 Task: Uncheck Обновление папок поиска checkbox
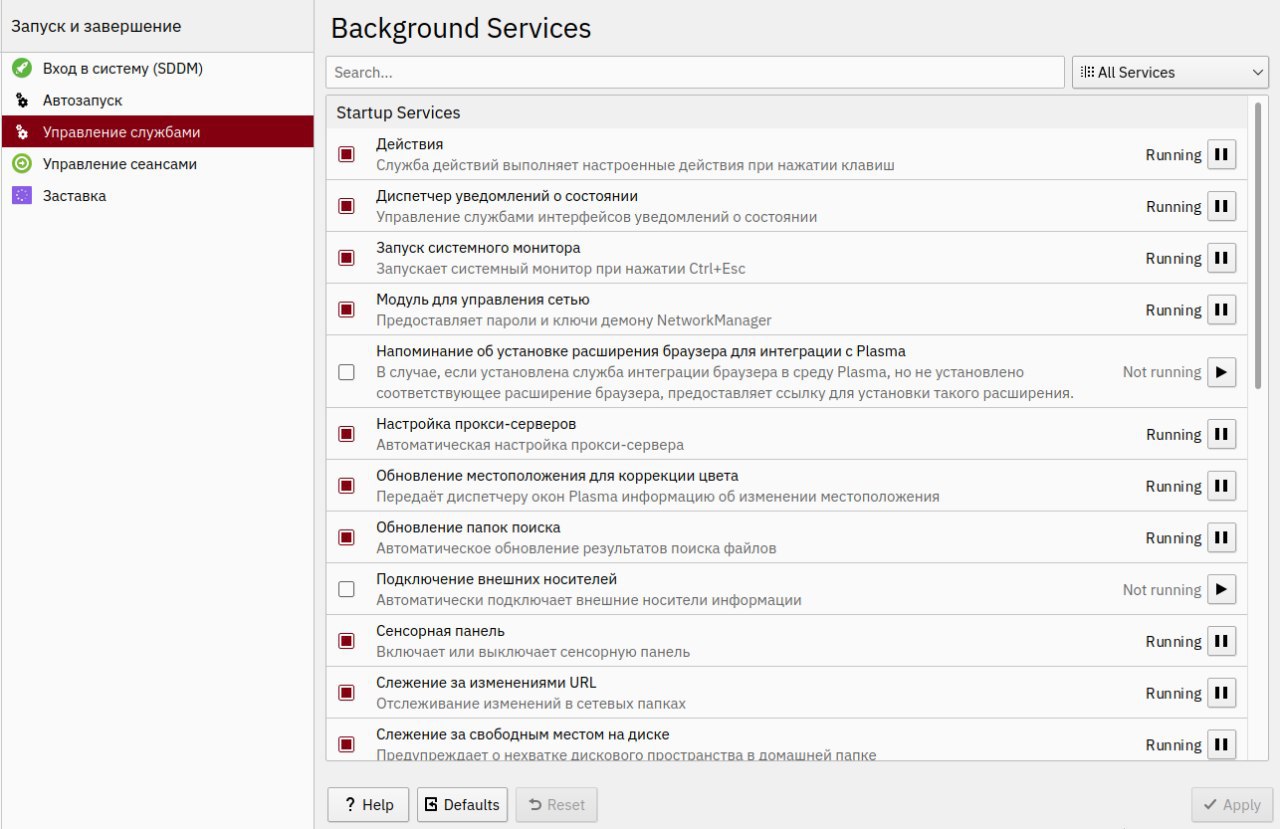coord(346,538)
